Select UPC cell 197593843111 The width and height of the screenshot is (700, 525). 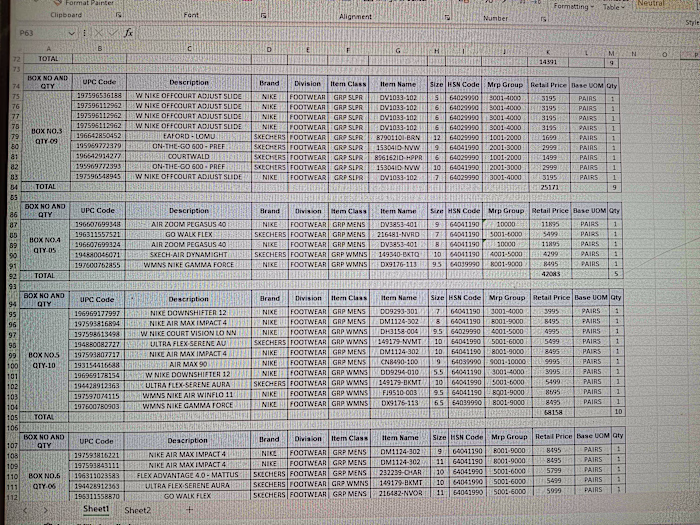coord(96,465)
